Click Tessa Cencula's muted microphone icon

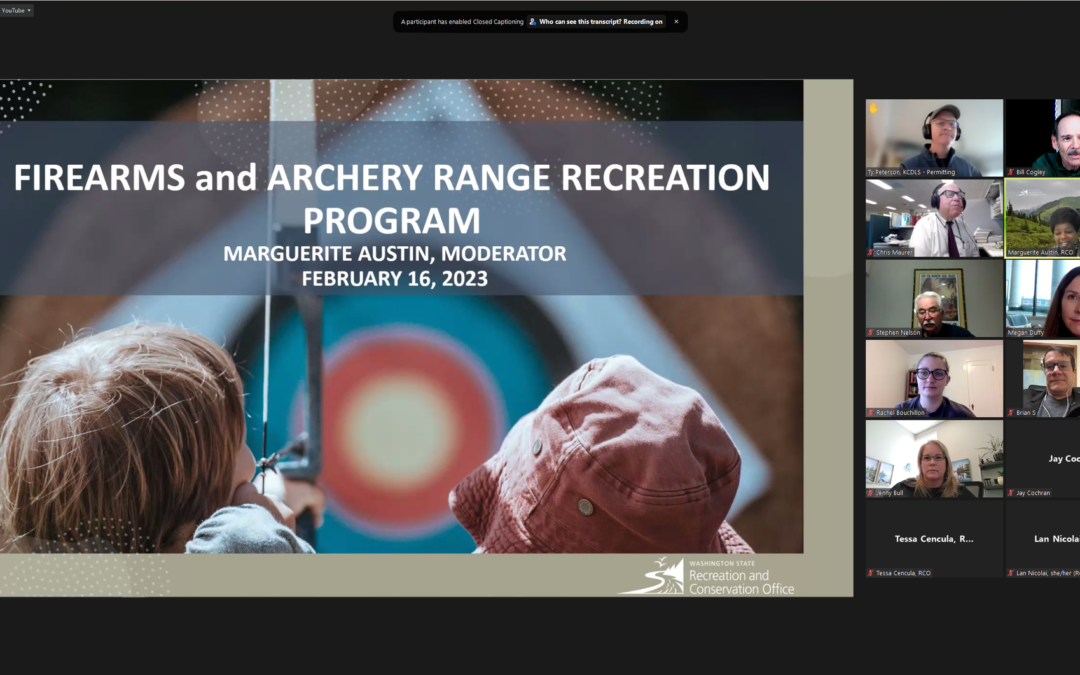(x=871, y=573)
